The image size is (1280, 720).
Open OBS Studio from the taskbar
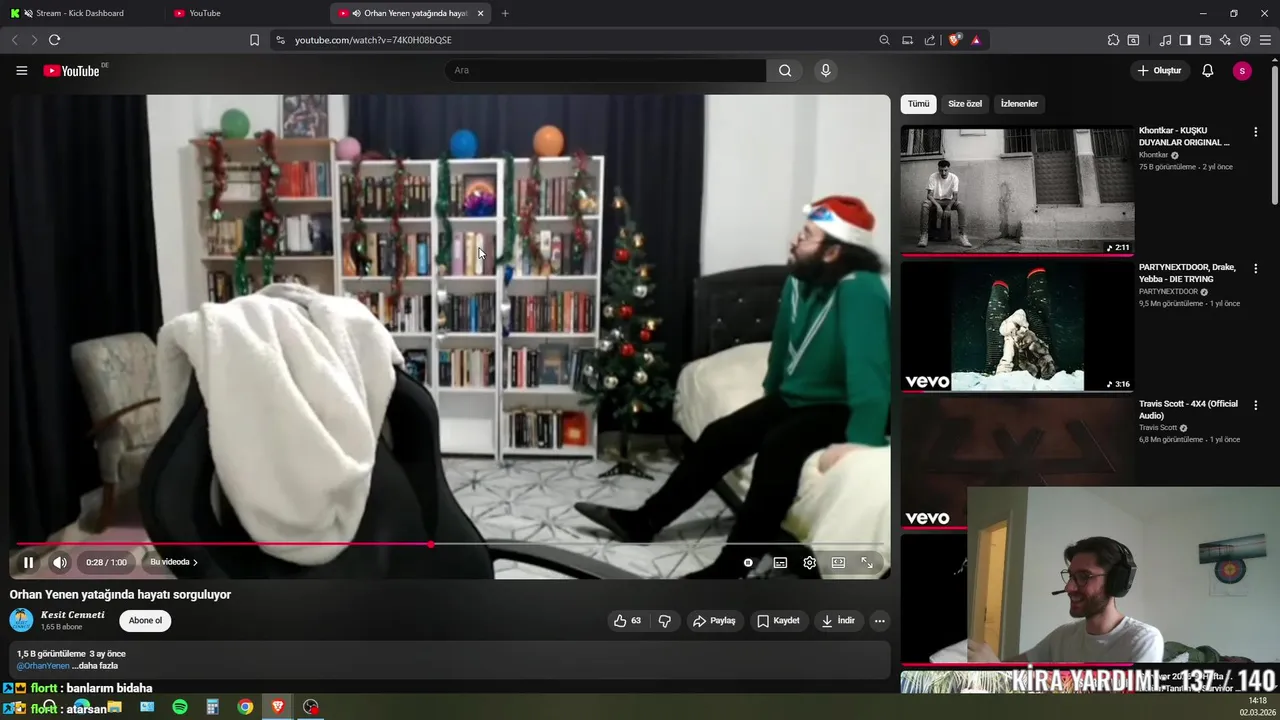[311, 707]
